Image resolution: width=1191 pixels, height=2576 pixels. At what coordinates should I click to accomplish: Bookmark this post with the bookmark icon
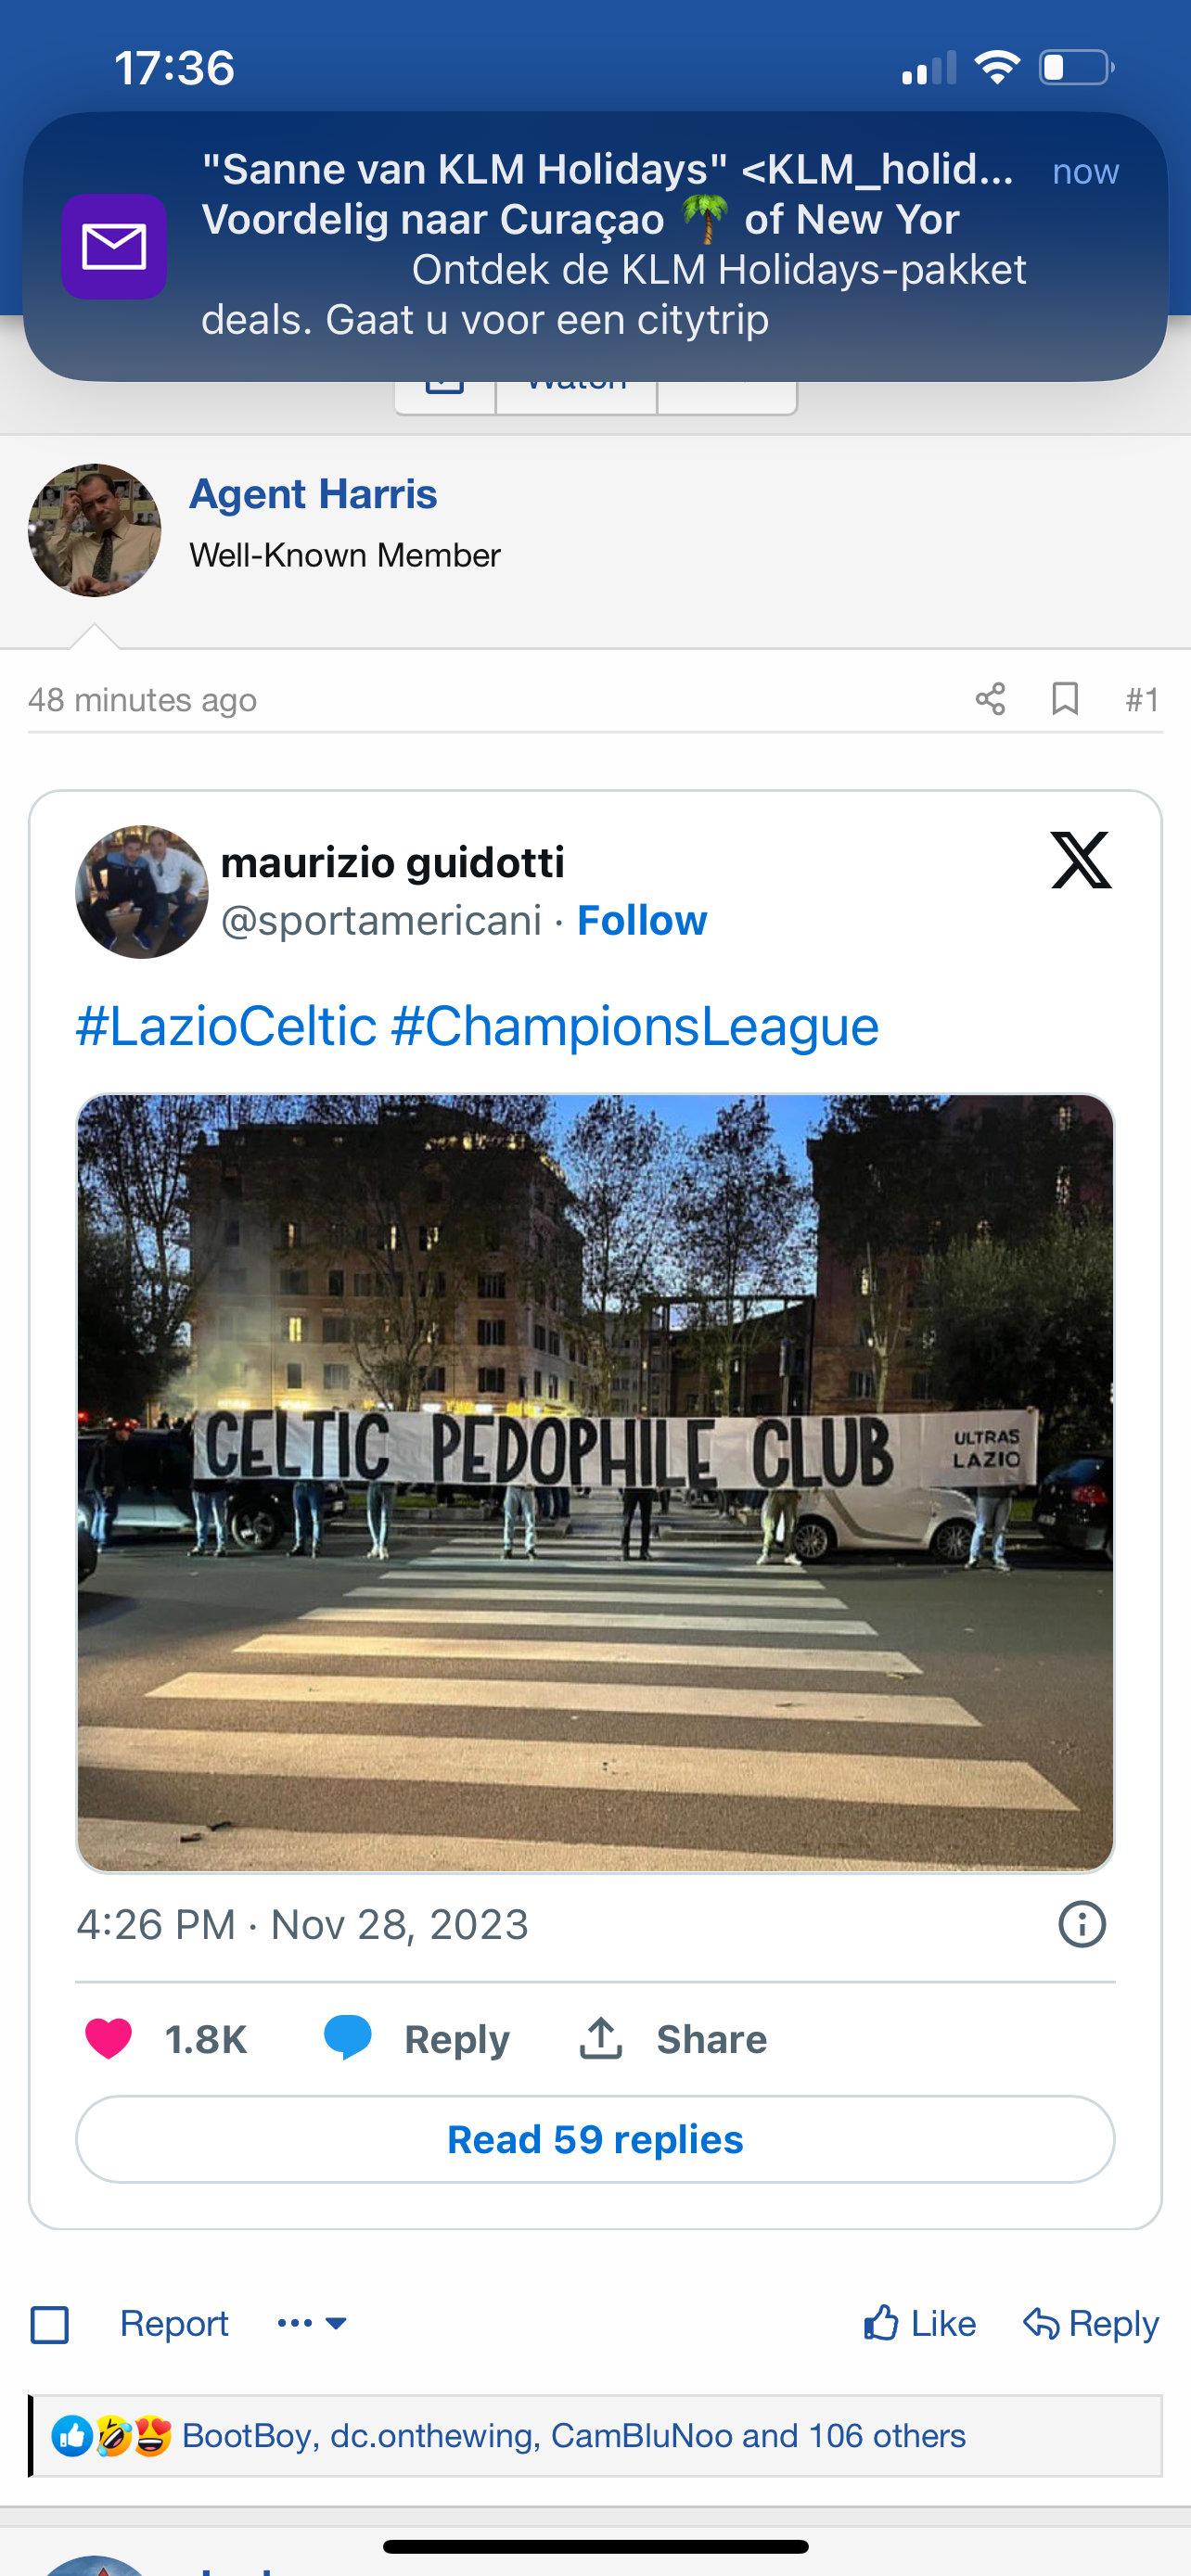pos(1065,699)
